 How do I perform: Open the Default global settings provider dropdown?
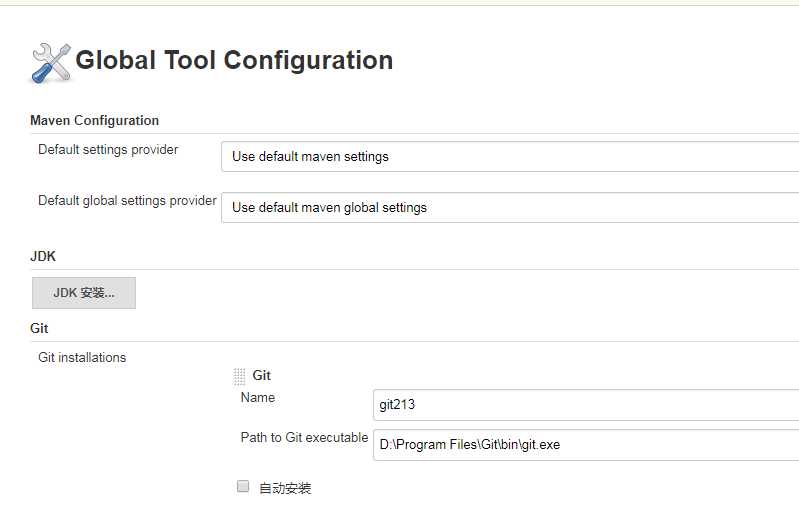tap(510, 207)
